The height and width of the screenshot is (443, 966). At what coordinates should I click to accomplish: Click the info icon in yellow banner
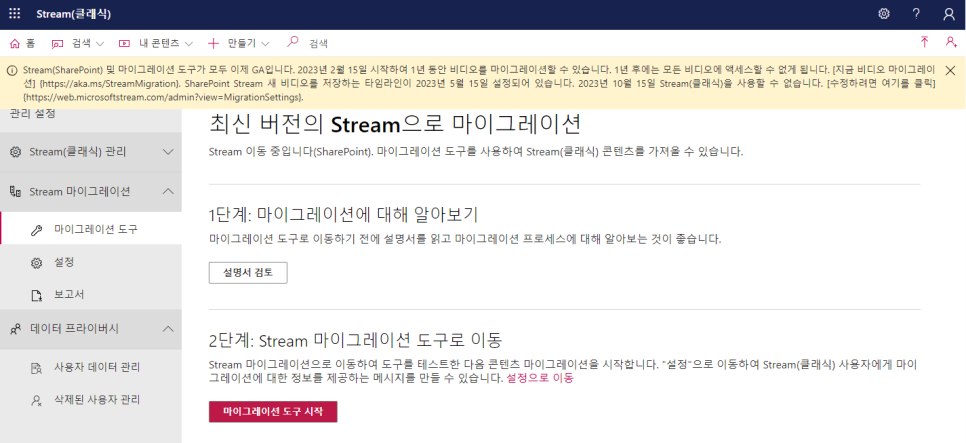pyautogui.click(x=12, y=70)
